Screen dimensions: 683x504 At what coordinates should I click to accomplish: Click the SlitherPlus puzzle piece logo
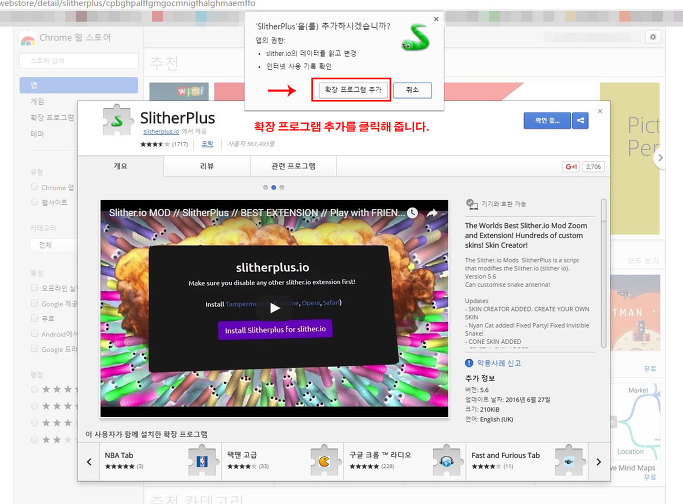[x=117, y=120]
